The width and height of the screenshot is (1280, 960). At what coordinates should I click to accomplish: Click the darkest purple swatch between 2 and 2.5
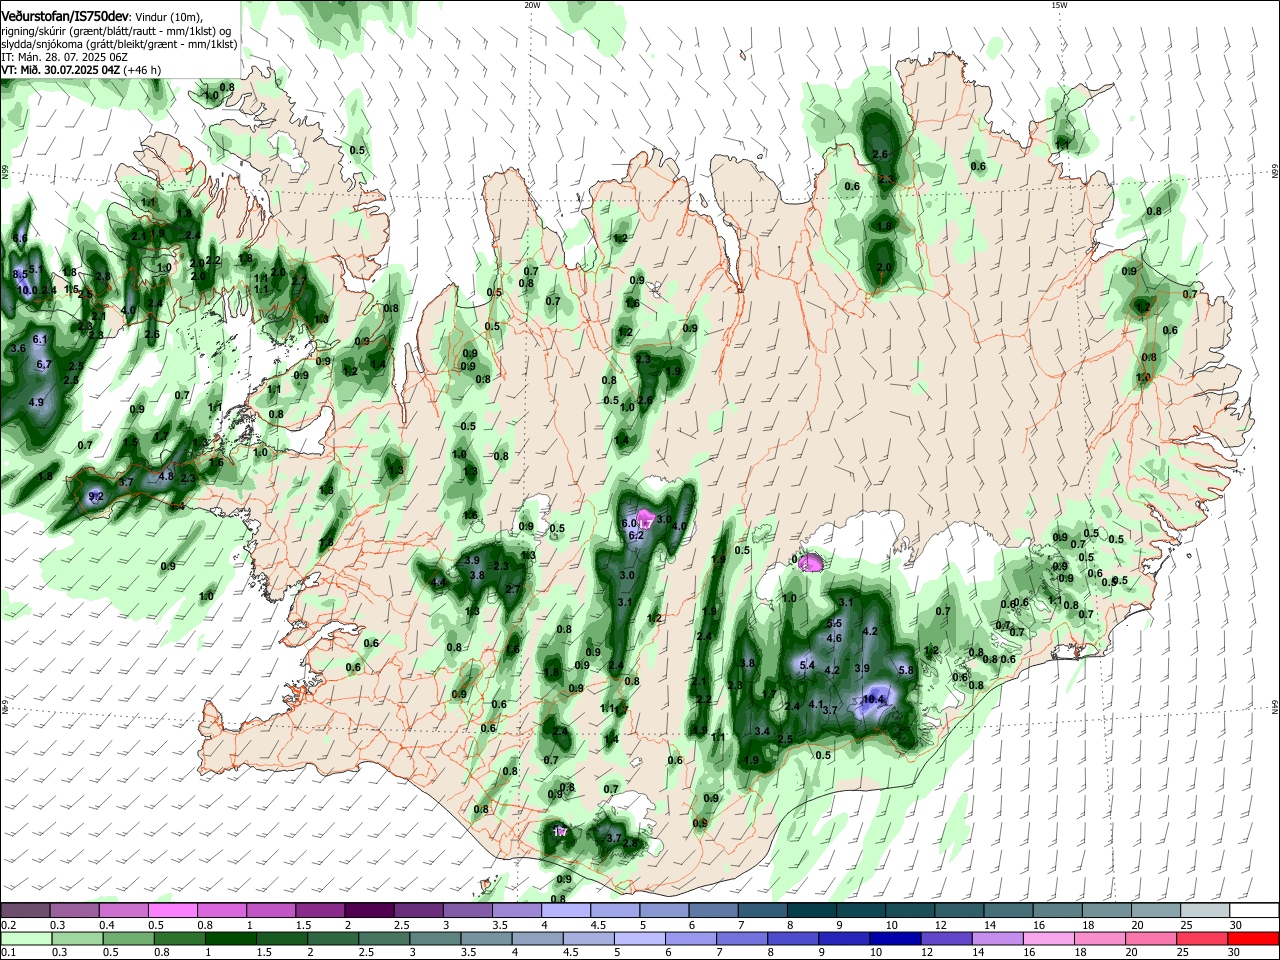(x=369, y=911)
